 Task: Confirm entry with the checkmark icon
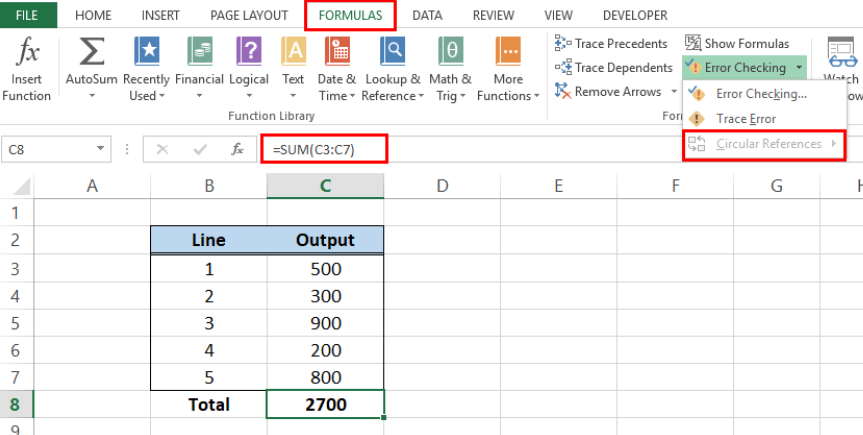200,149
